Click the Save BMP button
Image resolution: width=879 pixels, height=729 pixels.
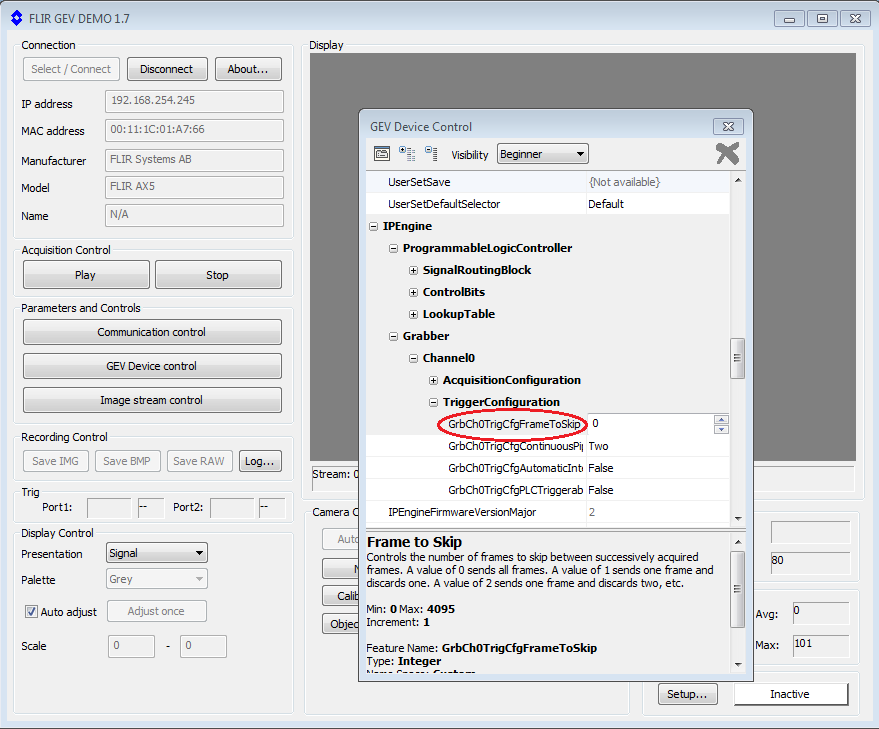pos(127,461)
